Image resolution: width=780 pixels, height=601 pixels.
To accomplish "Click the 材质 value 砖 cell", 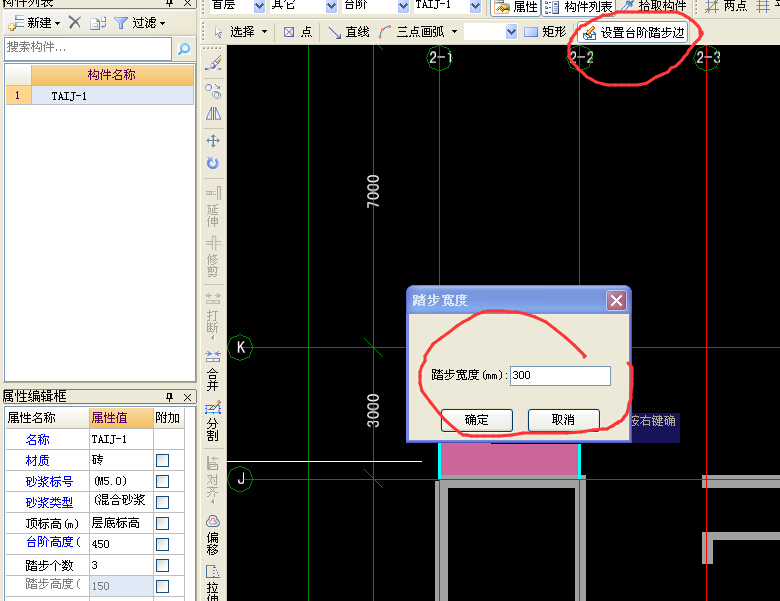I will click(x=121, y=460).
